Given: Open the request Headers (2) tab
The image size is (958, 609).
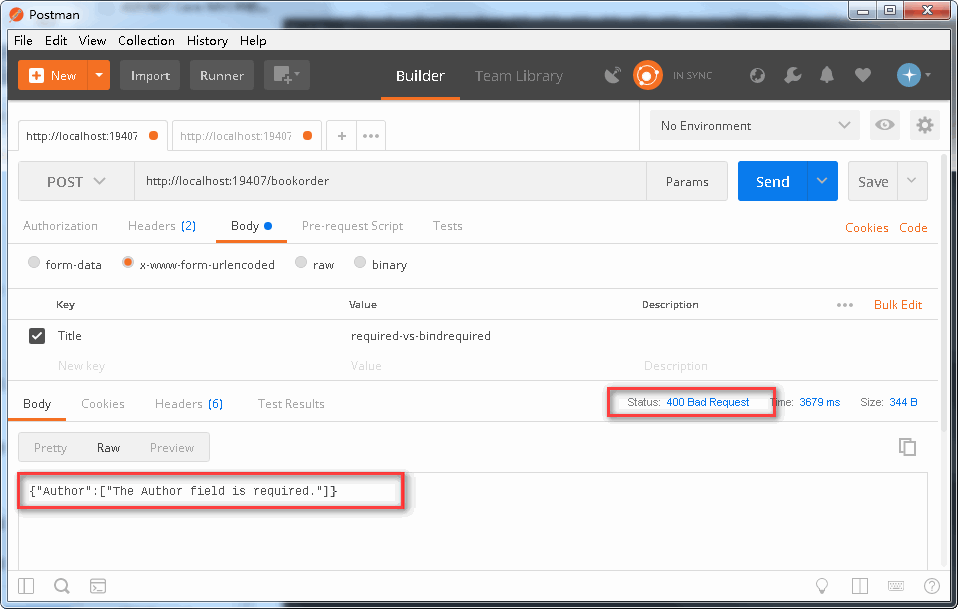Looking at the screenshot, I should (x=162, y=226).
